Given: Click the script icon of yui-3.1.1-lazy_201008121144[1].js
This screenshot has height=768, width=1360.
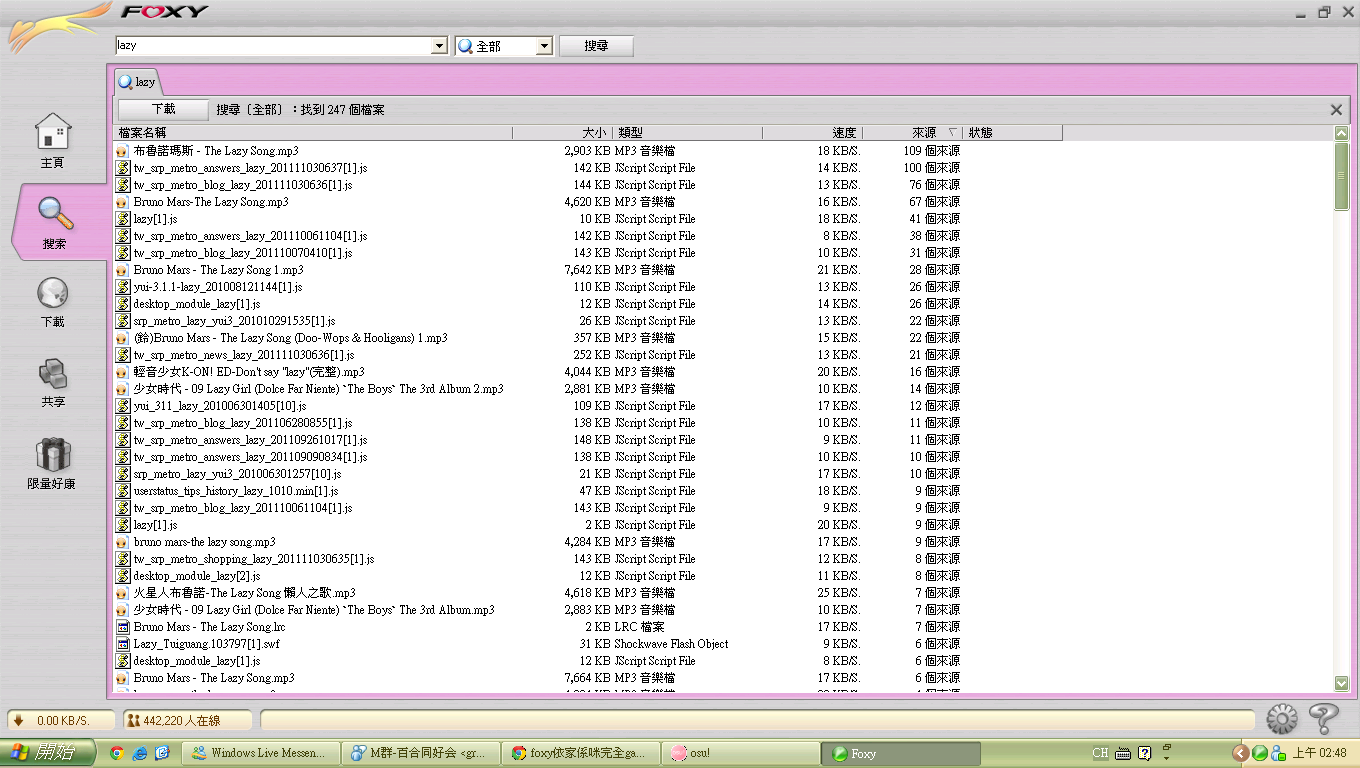Looking at the screenshot, I should click(123, 287).
